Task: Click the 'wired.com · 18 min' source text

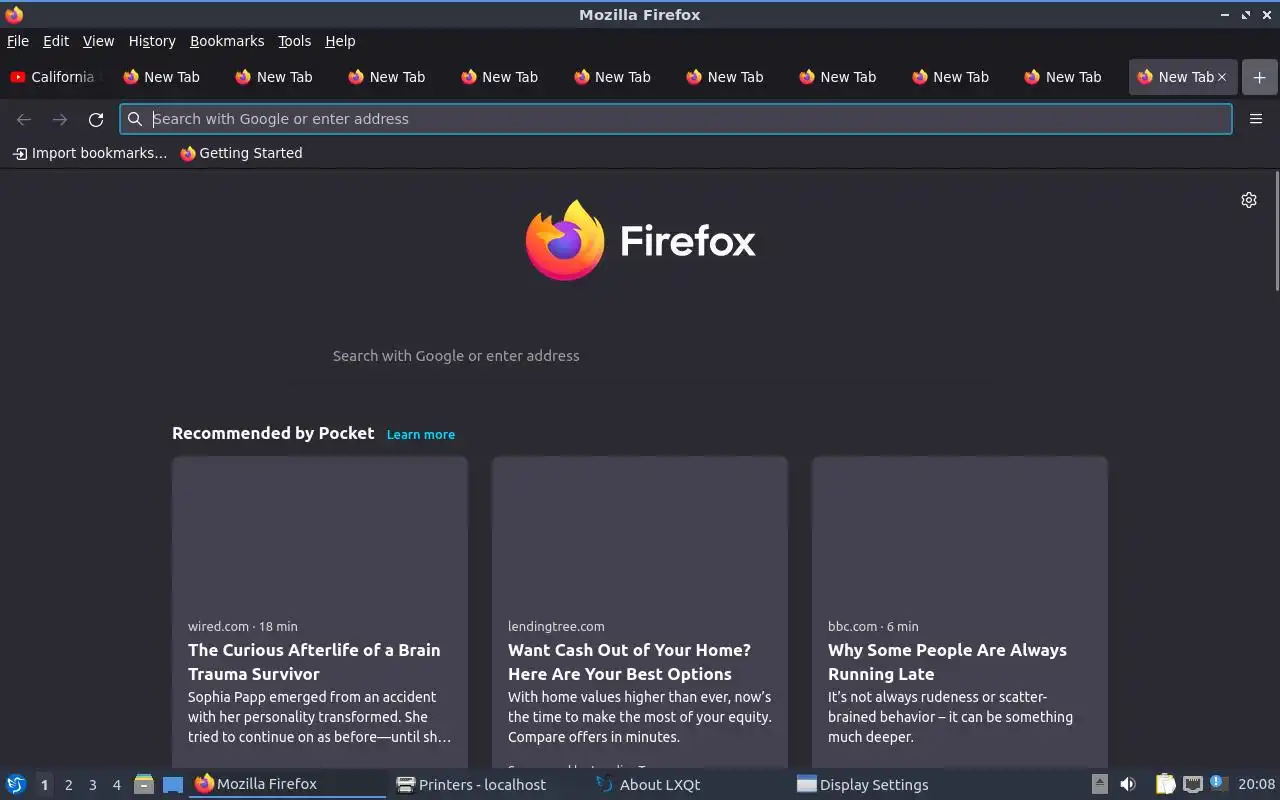Action: point(243,626)
